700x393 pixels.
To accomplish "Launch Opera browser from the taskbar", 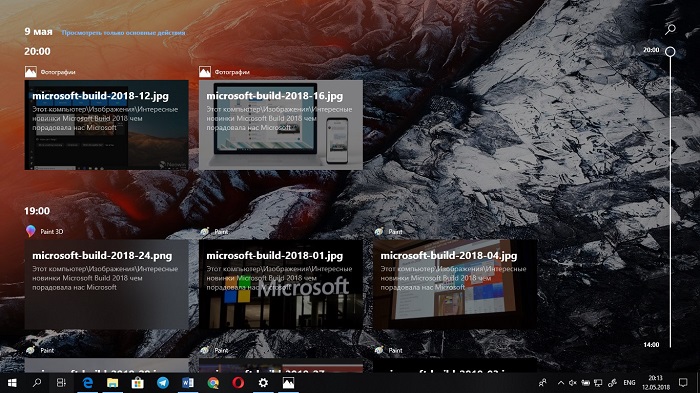I will point(238,383).
